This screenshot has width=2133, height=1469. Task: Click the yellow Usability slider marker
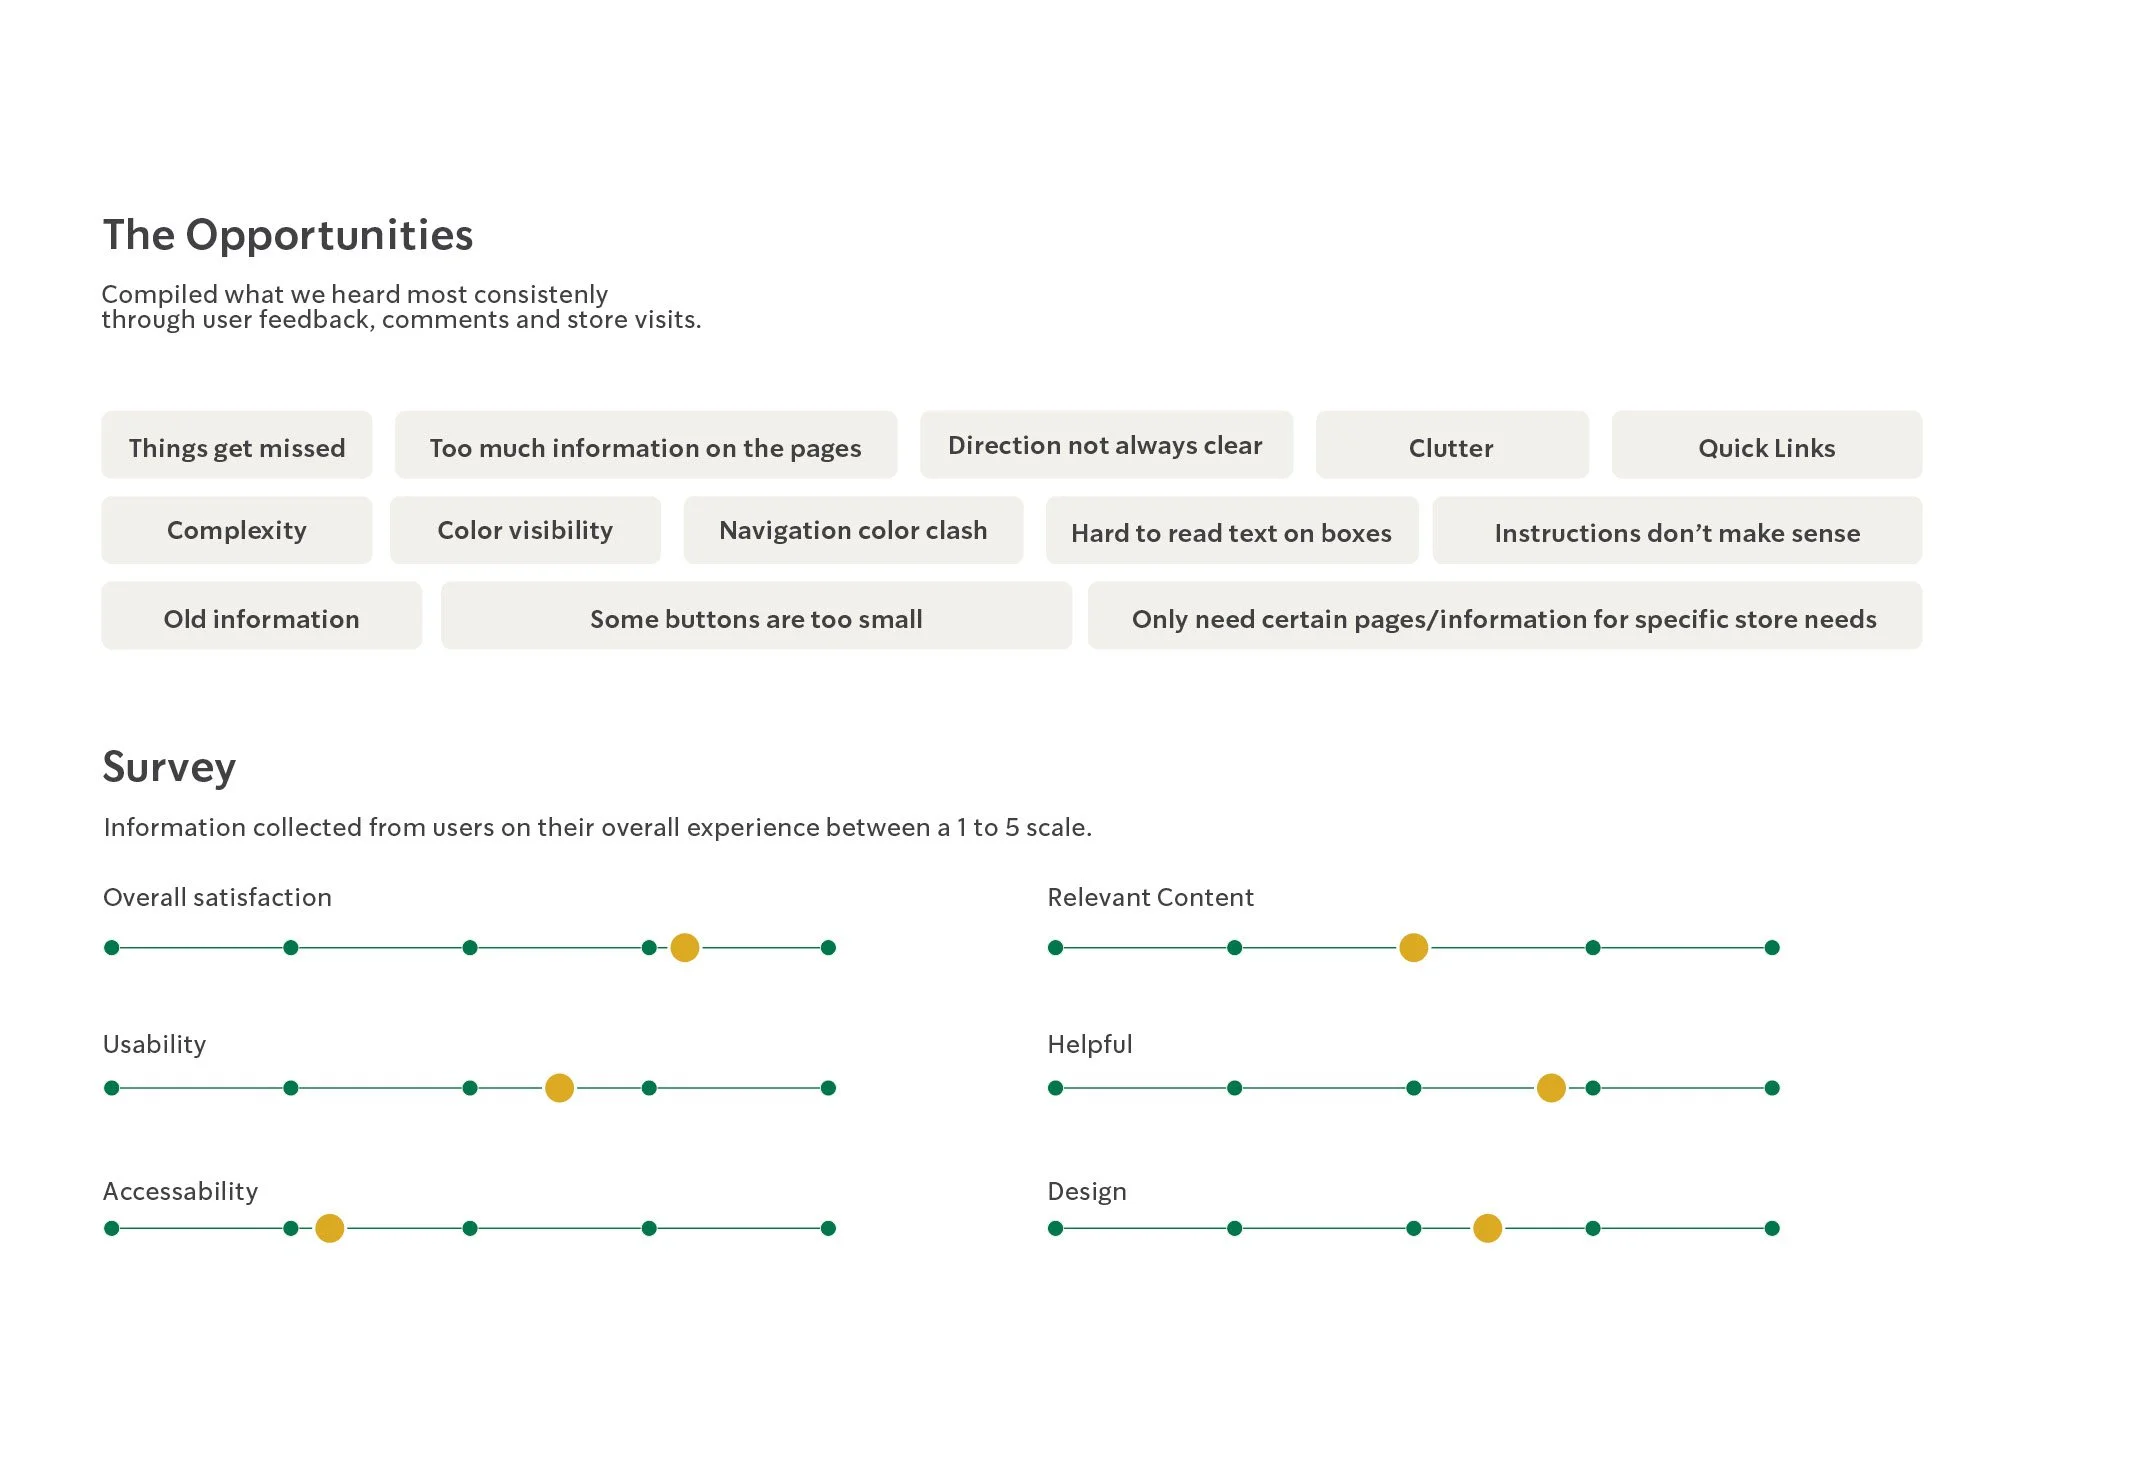(x=559, y=1088)
